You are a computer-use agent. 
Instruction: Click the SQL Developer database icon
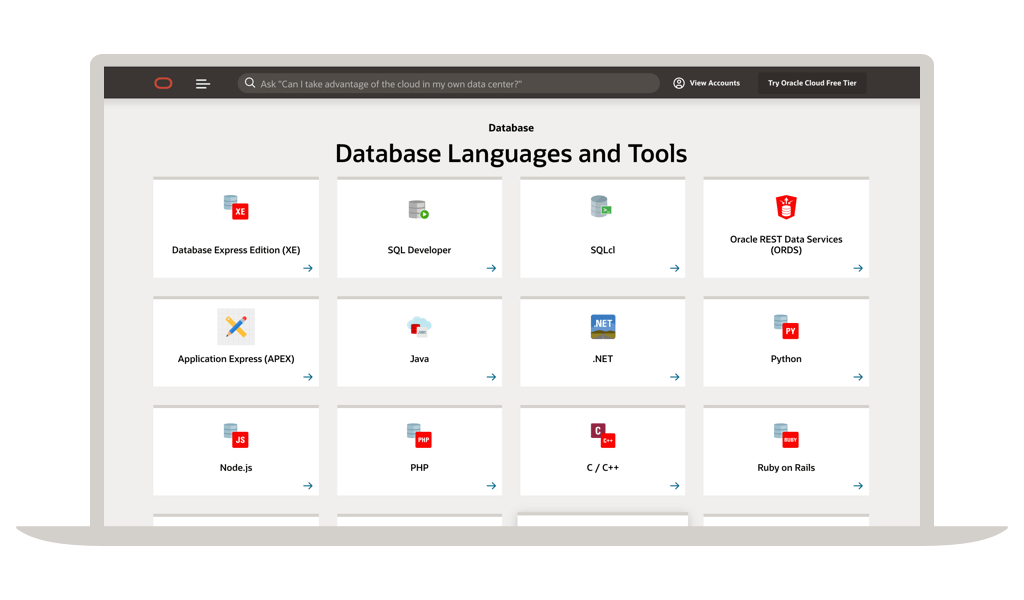click(419, 210)
